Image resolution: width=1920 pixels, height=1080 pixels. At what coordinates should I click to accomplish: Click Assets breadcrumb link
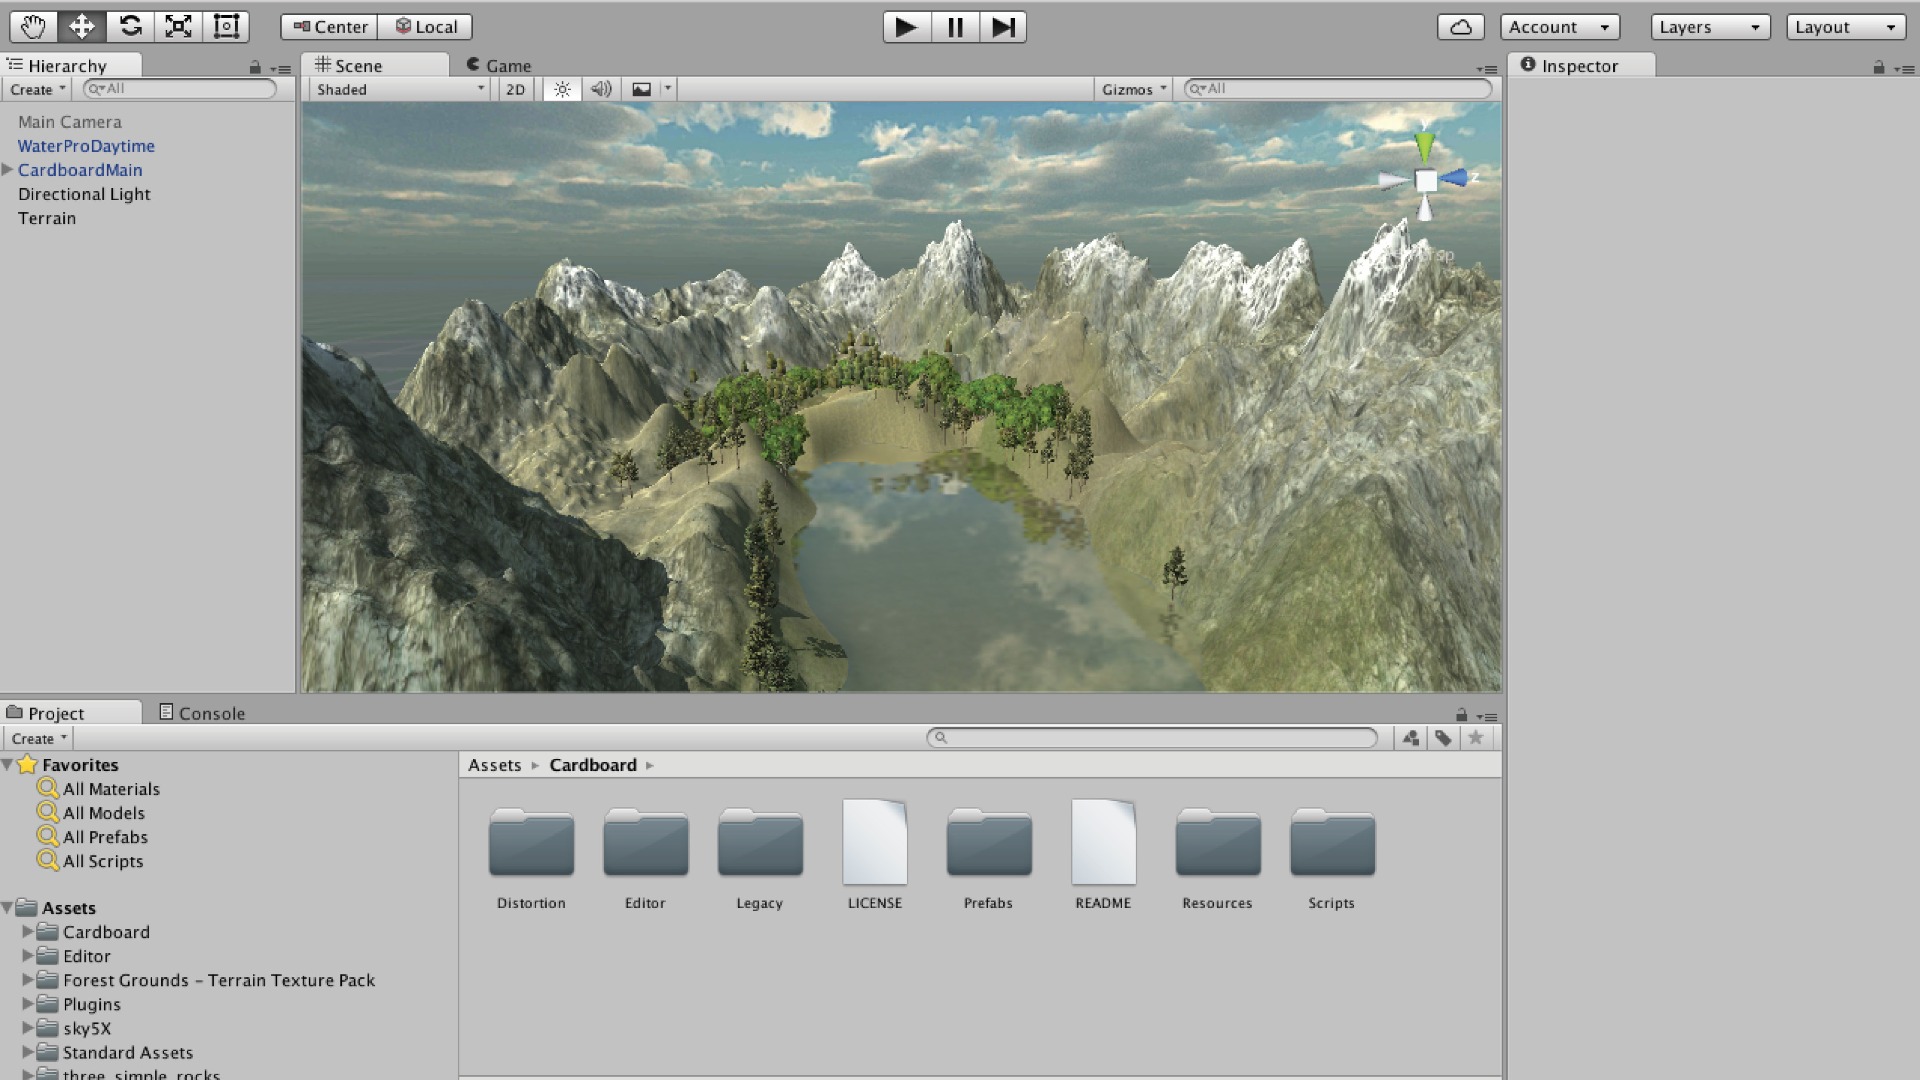point(495,765)
